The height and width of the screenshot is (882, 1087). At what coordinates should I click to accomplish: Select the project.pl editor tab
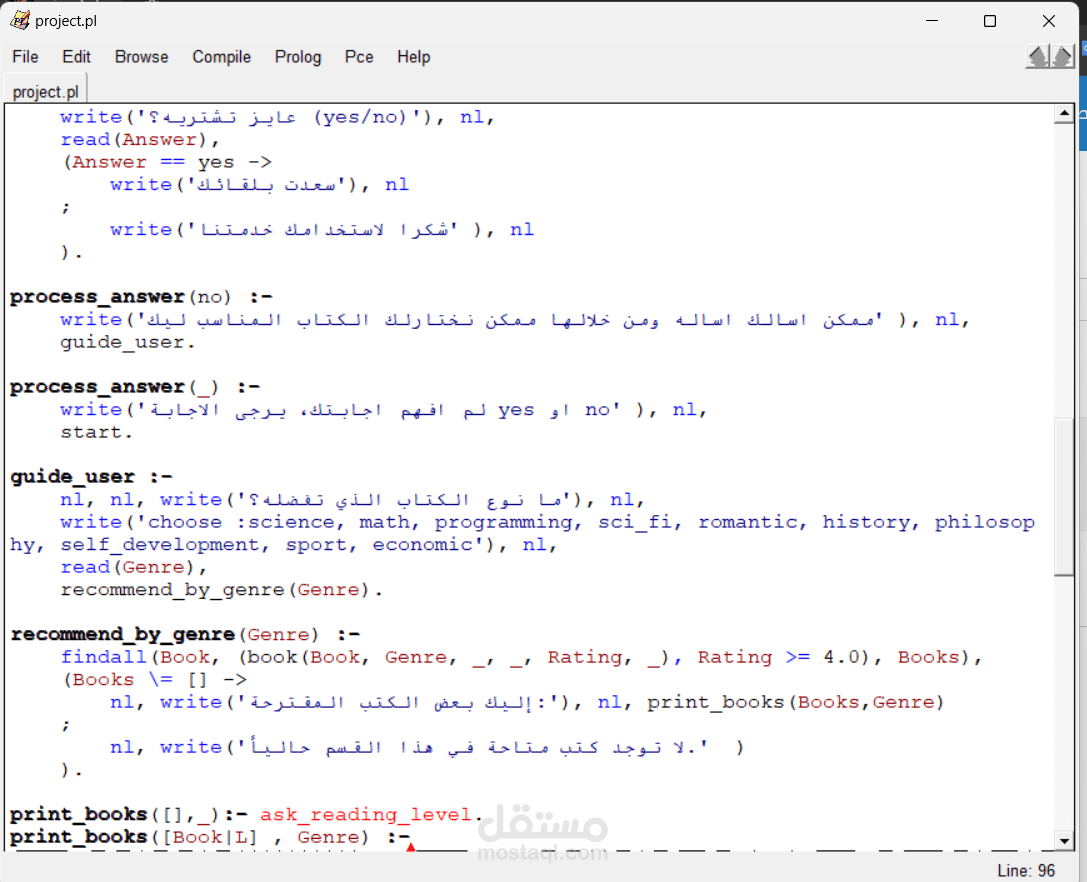pyautogui.click(x=46, y=92)
